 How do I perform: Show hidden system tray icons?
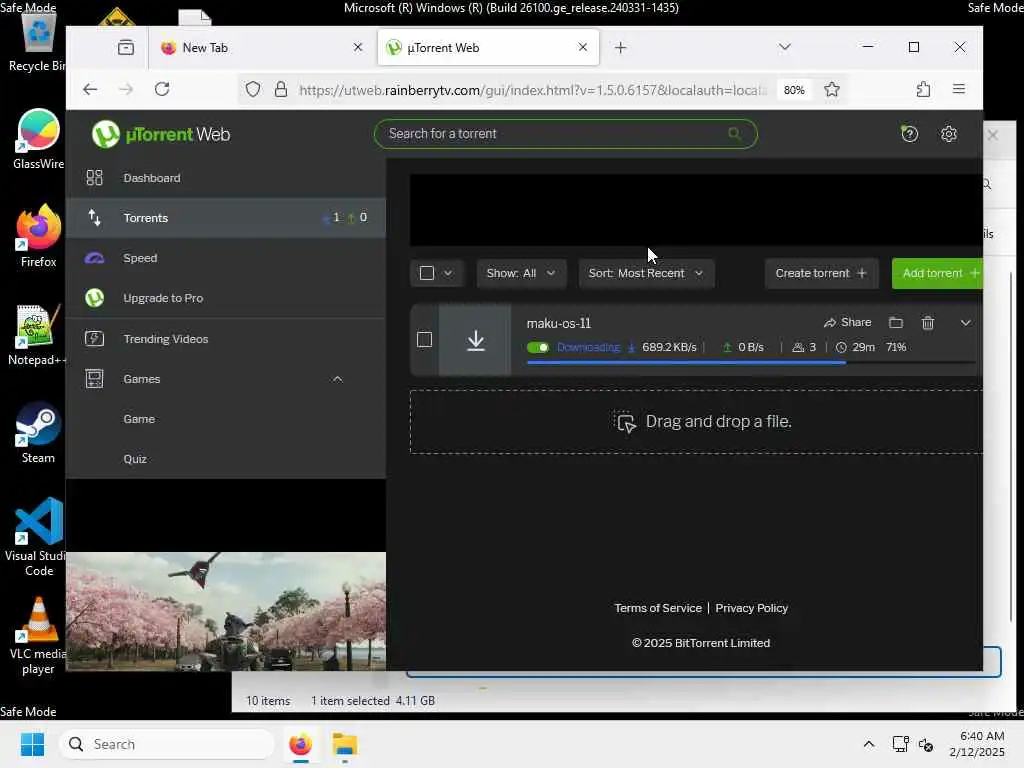[x=869, y=744]
